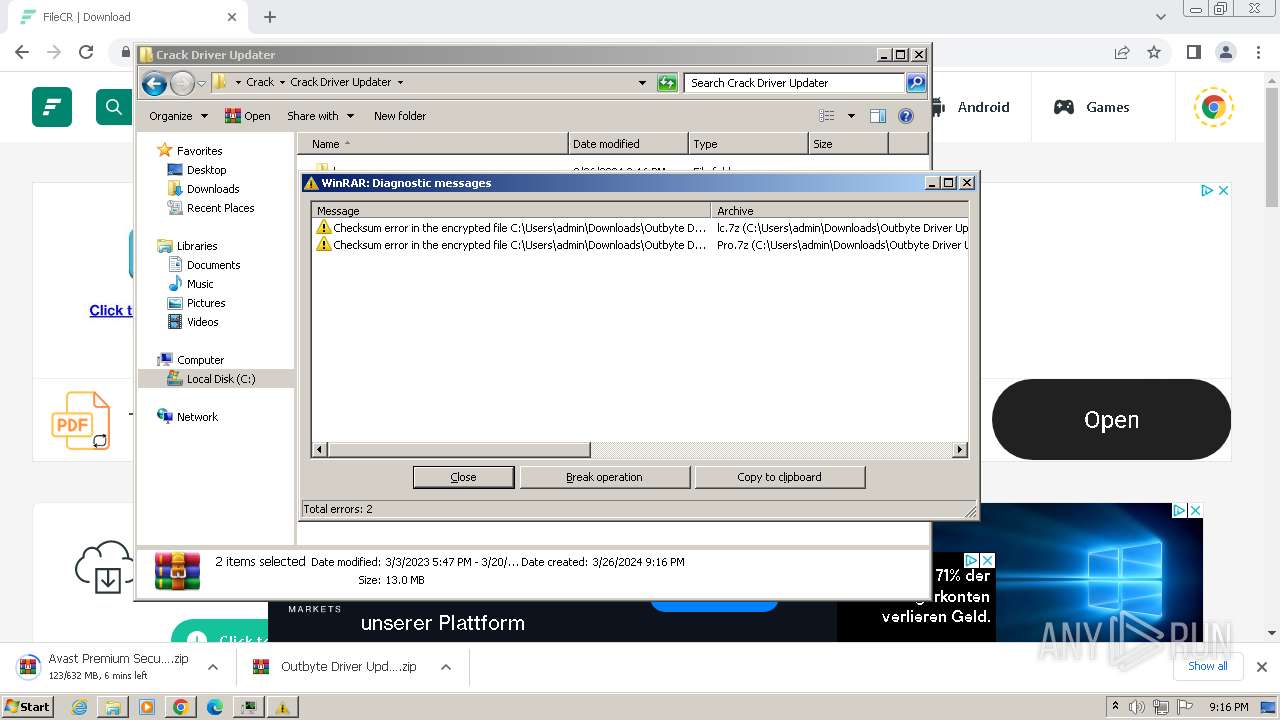Click the FileCR green logo icon
The image size is (1280, 720).
[x=52, y=107]
